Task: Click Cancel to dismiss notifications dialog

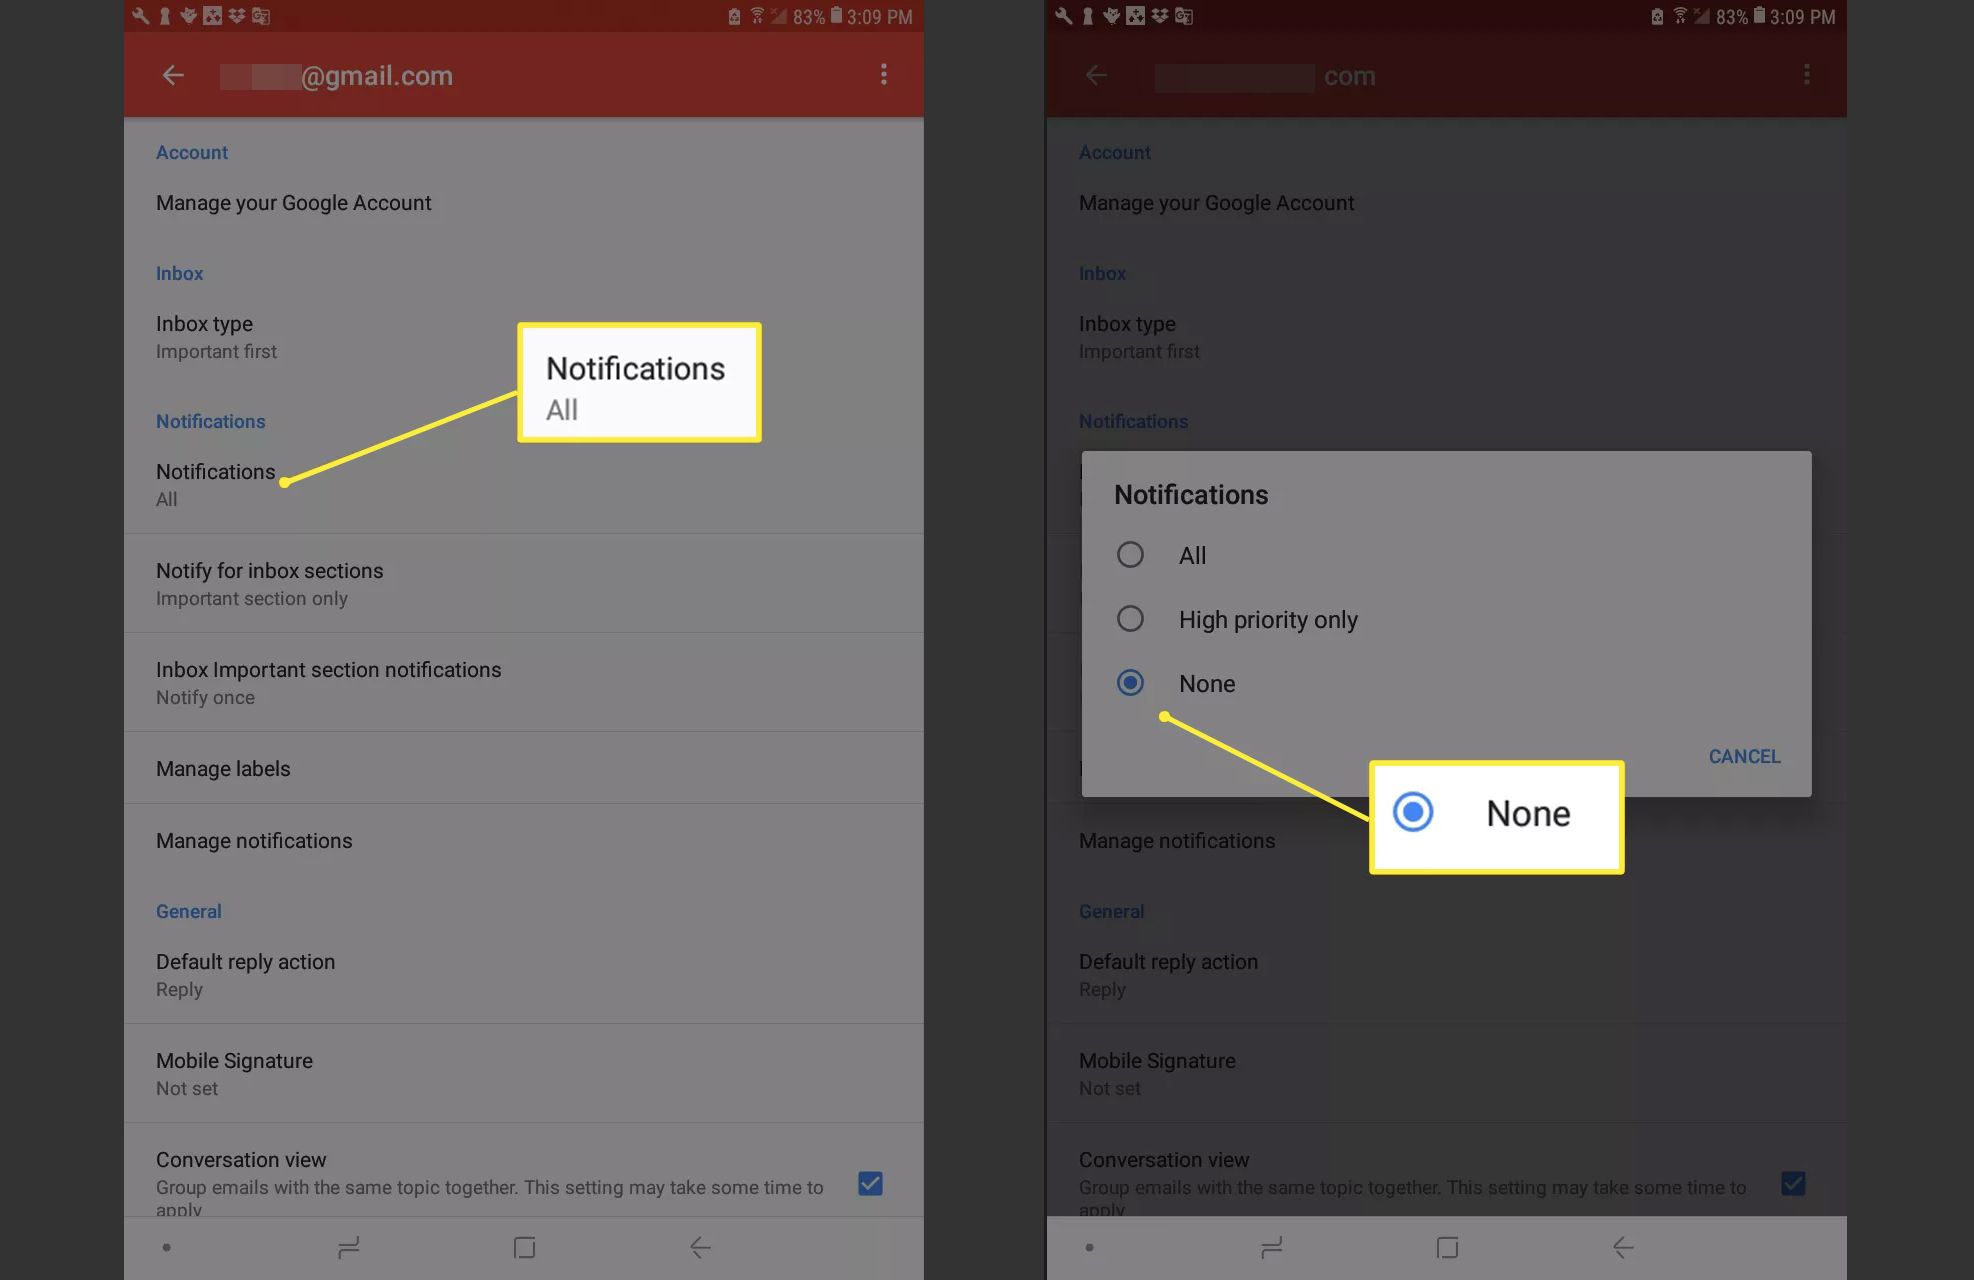Action: (x=1744, y=755)
